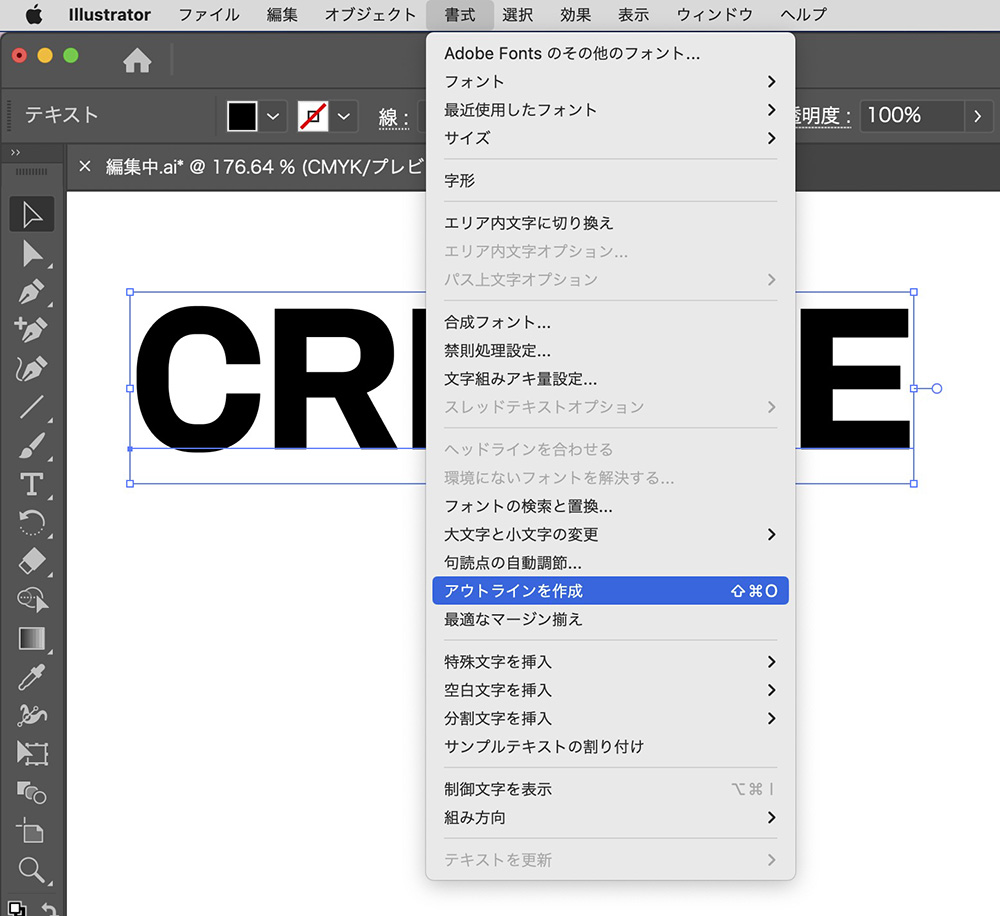The height and width of the screenshot is (916, 1000).
Task: Open the オブジェクト menu
Action: (x=370, y=15)
